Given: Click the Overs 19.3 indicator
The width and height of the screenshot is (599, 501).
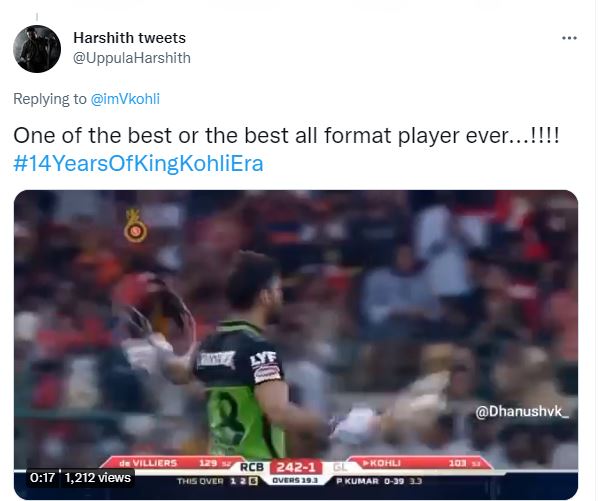Looking at the screenshot, I should [x=295, y=480].
